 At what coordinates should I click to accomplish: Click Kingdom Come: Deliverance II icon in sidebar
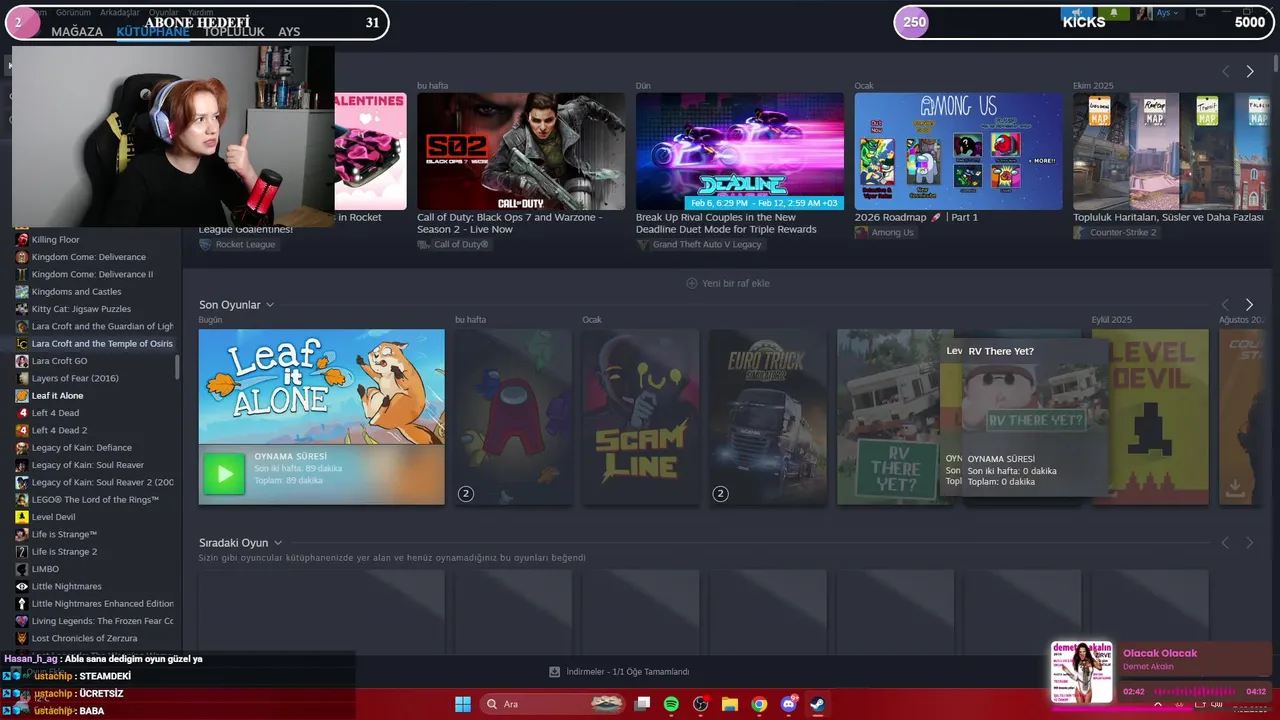(22, 274)
